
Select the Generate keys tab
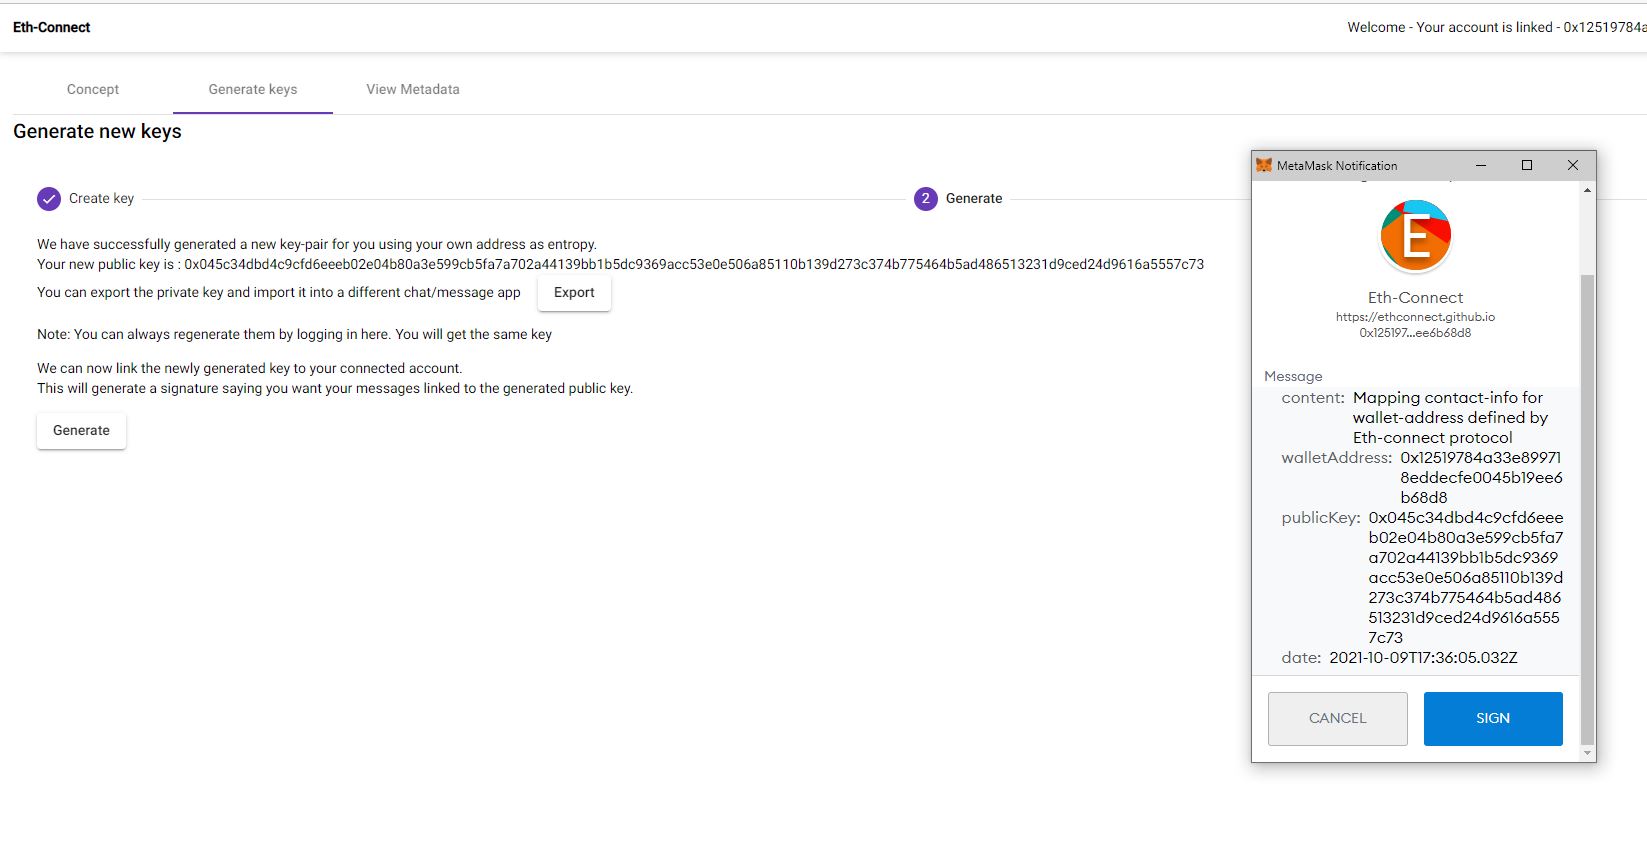[253, 89]
